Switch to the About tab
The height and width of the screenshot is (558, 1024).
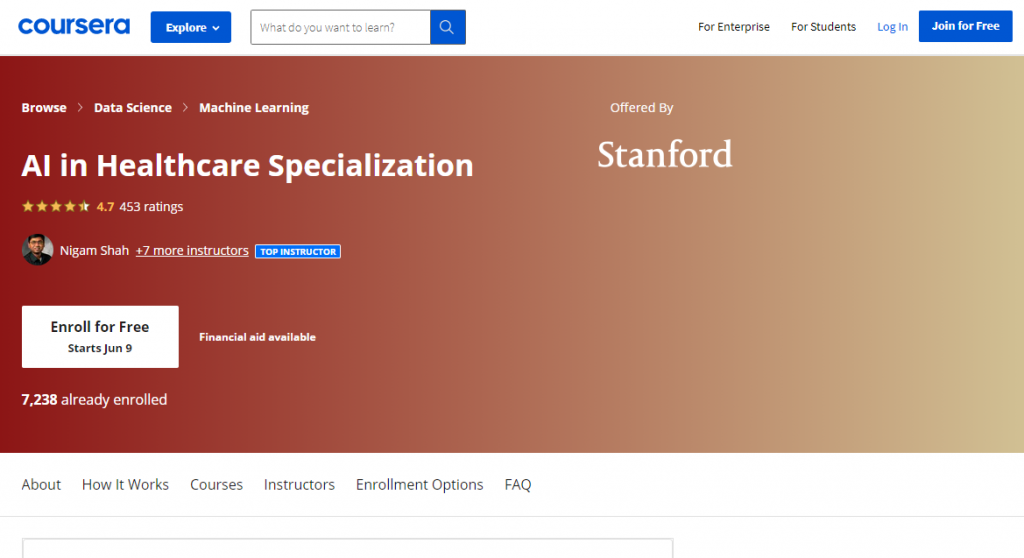pos(41,484)
